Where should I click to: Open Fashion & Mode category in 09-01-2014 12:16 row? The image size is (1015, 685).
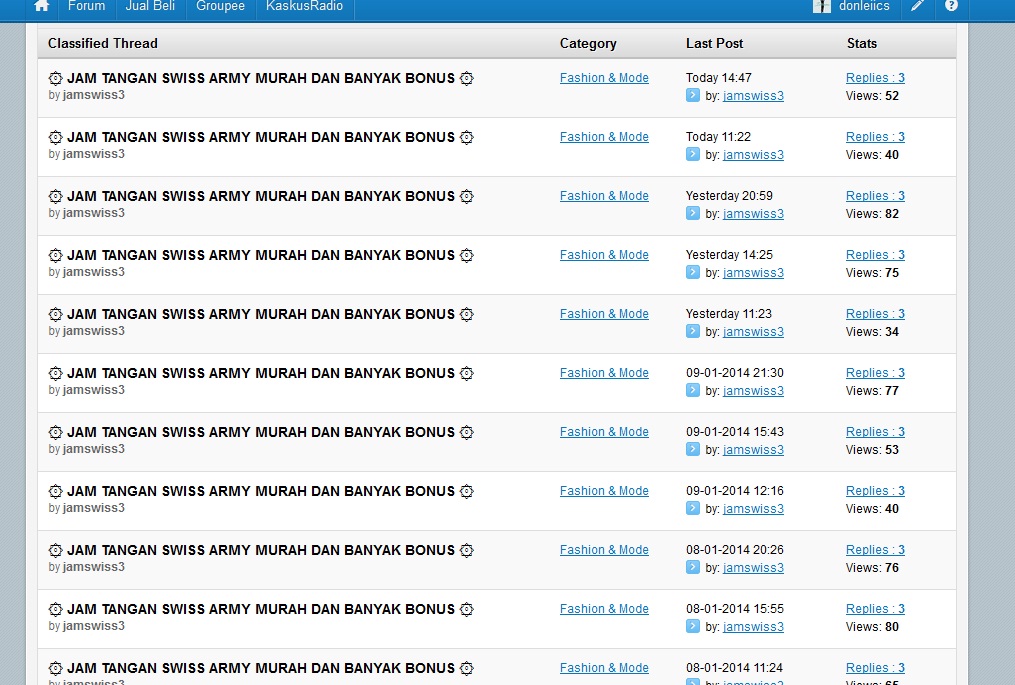[x=604, y=490]
